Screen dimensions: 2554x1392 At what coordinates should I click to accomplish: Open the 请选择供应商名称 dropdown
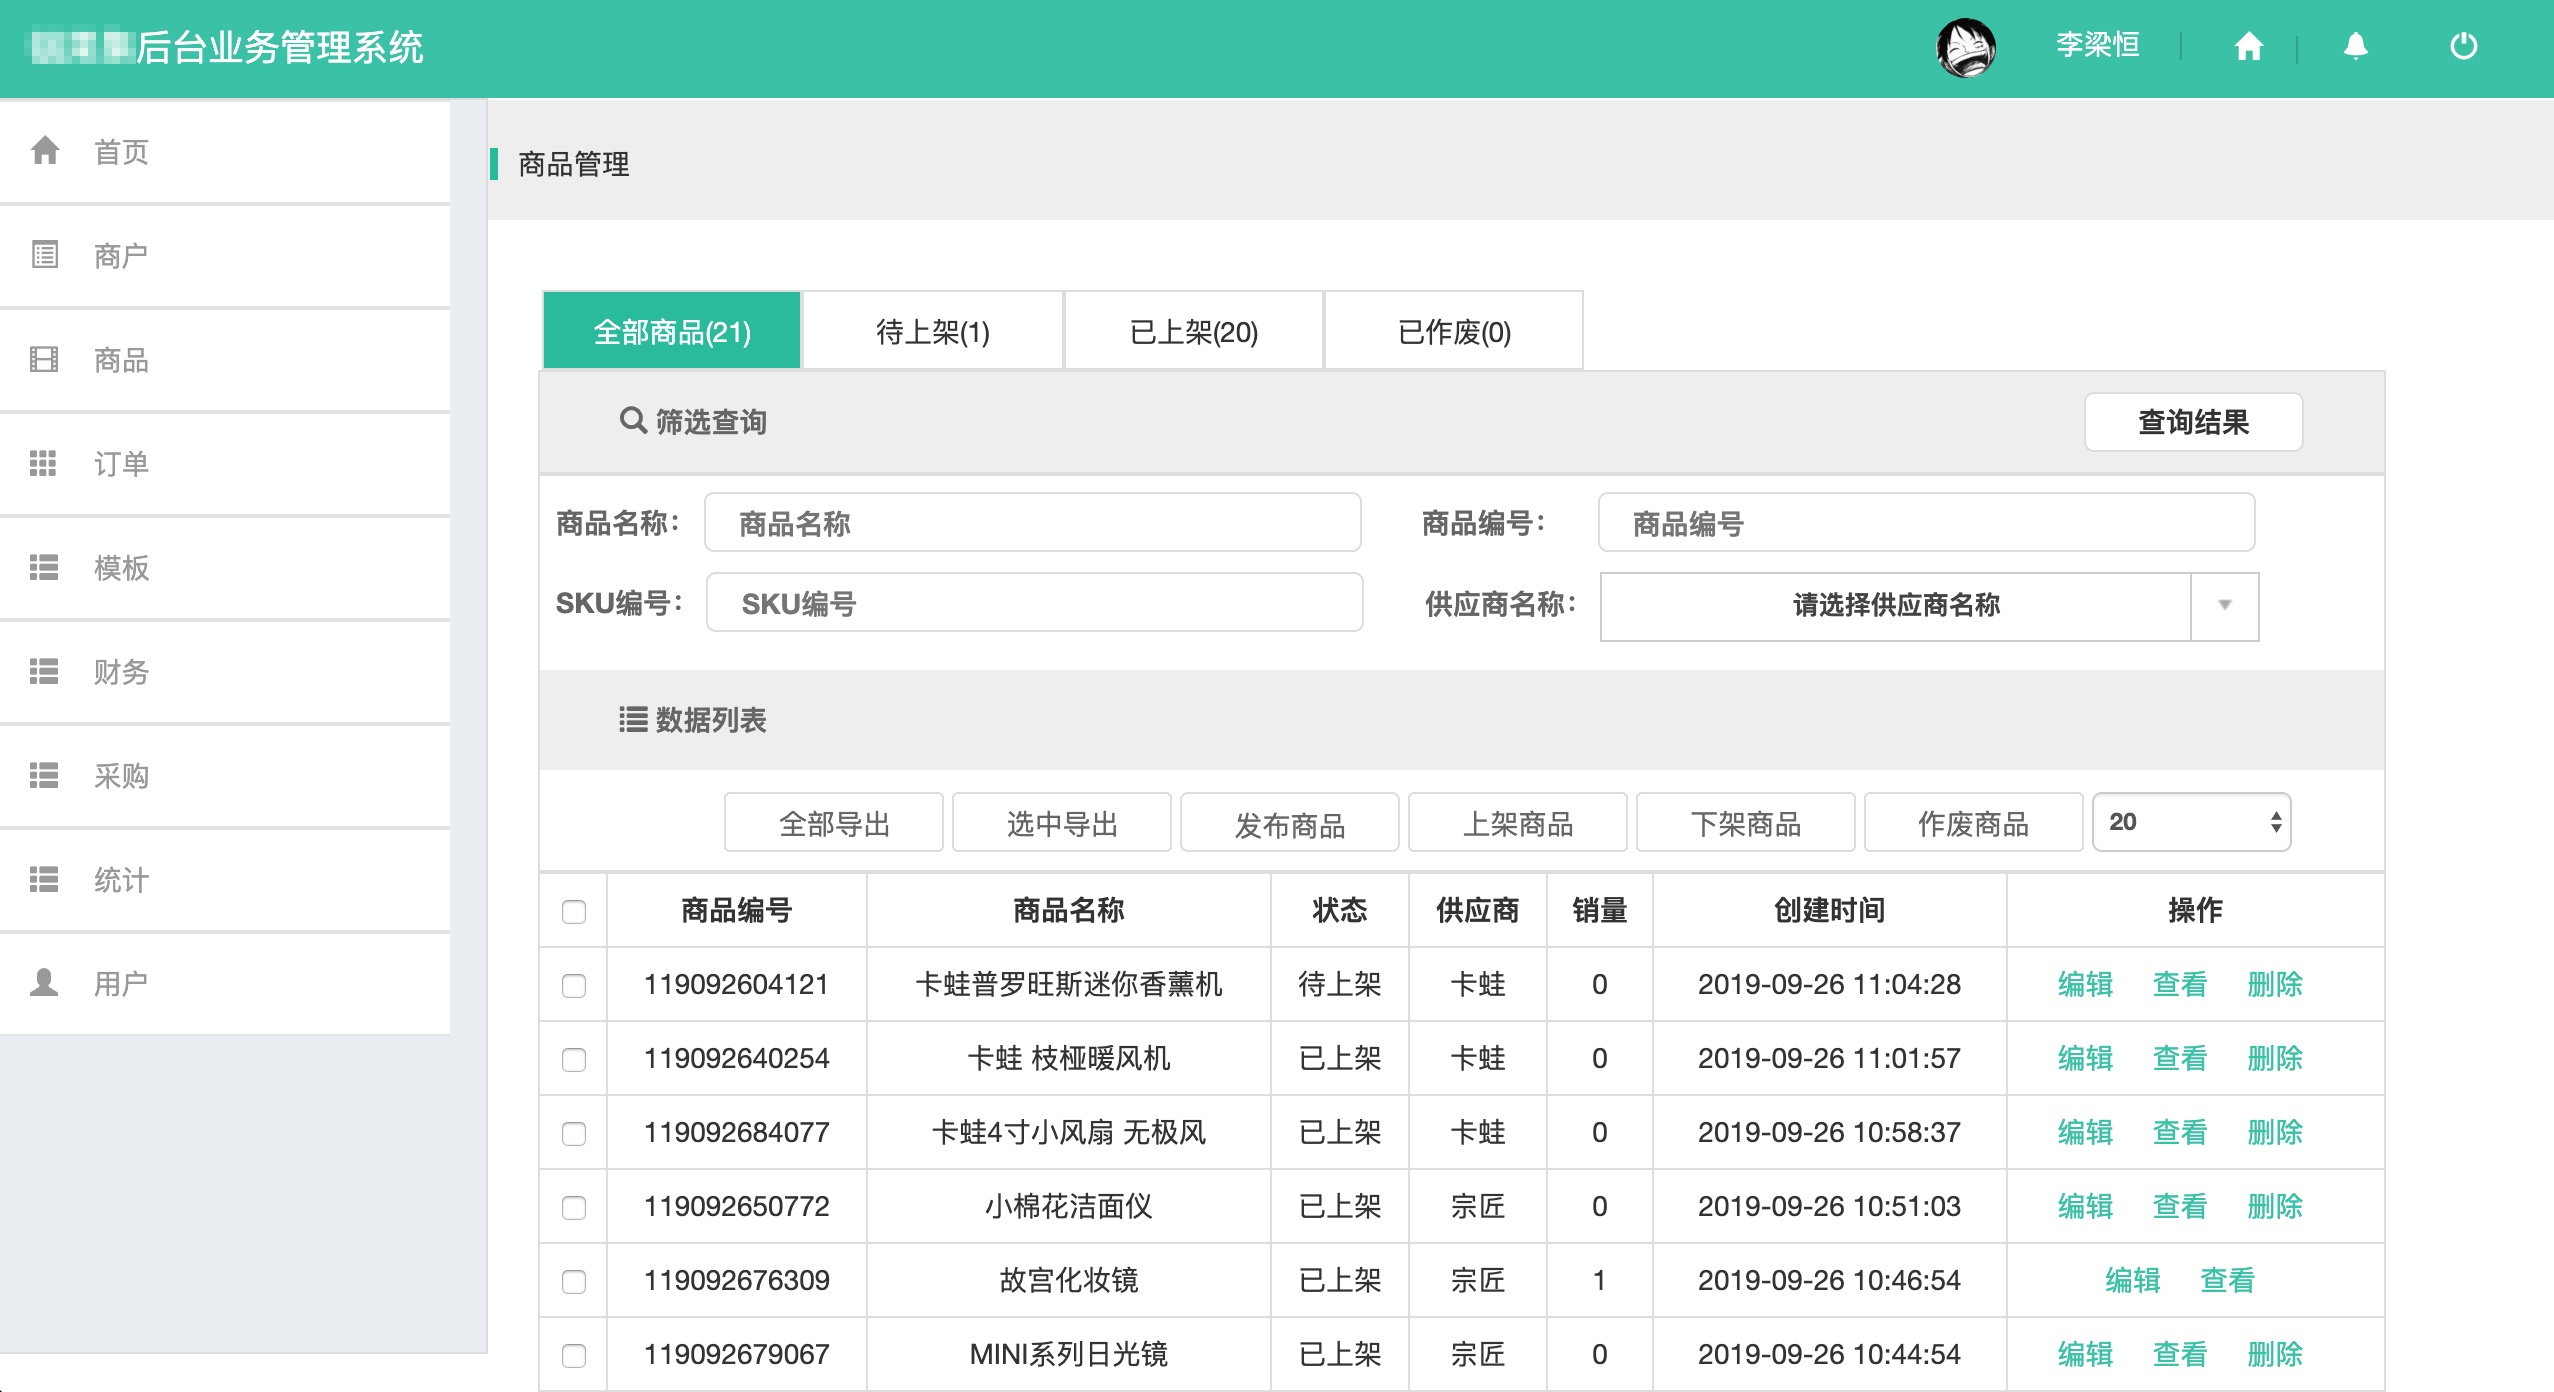[1929, 606]
